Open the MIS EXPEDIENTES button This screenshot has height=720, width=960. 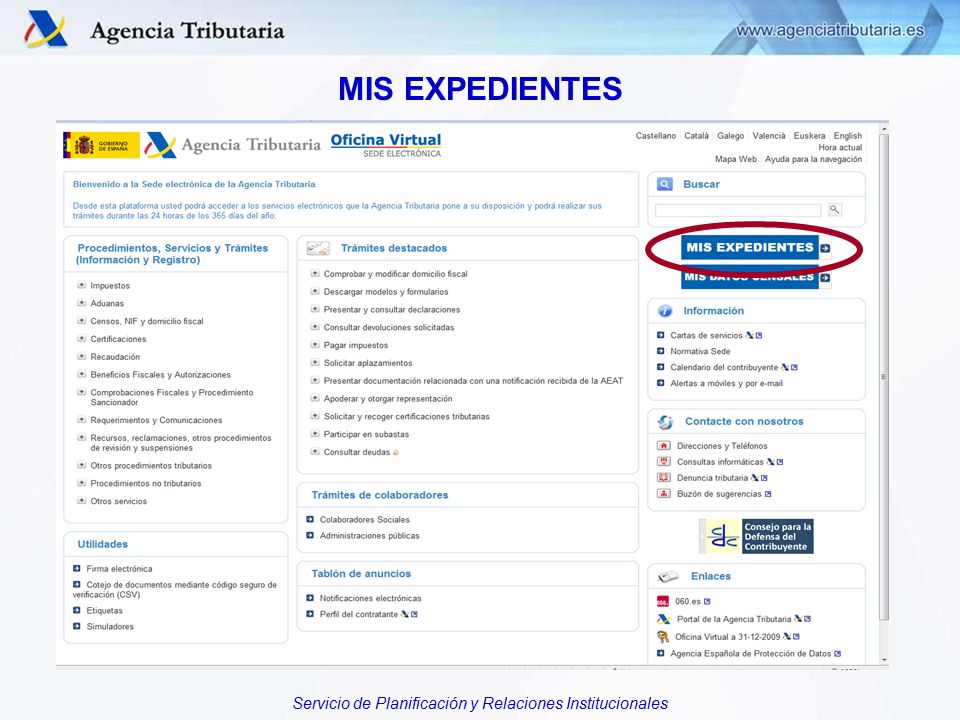click(x=750, y=248)
